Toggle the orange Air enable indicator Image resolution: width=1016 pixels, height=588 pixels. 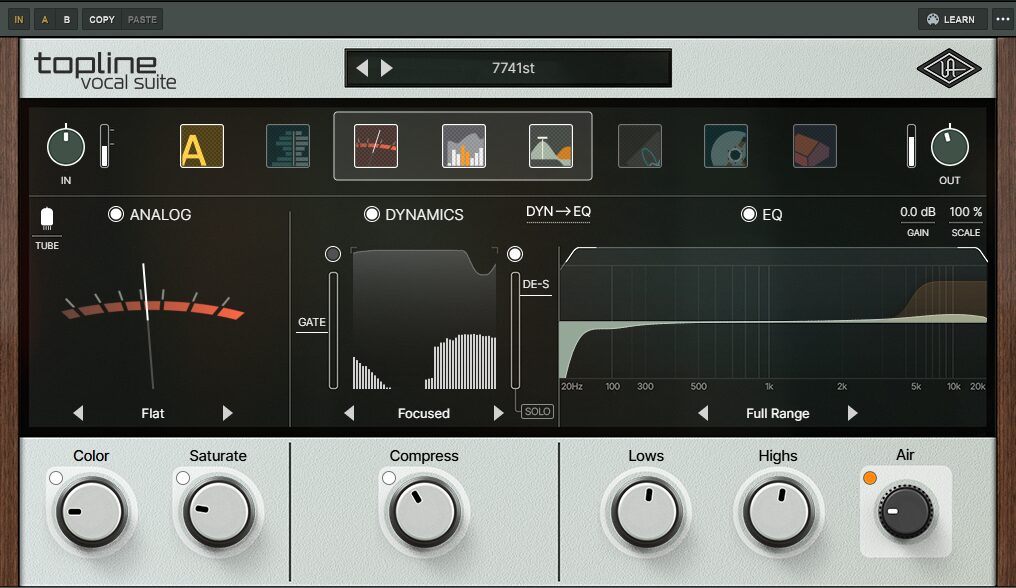870,478
